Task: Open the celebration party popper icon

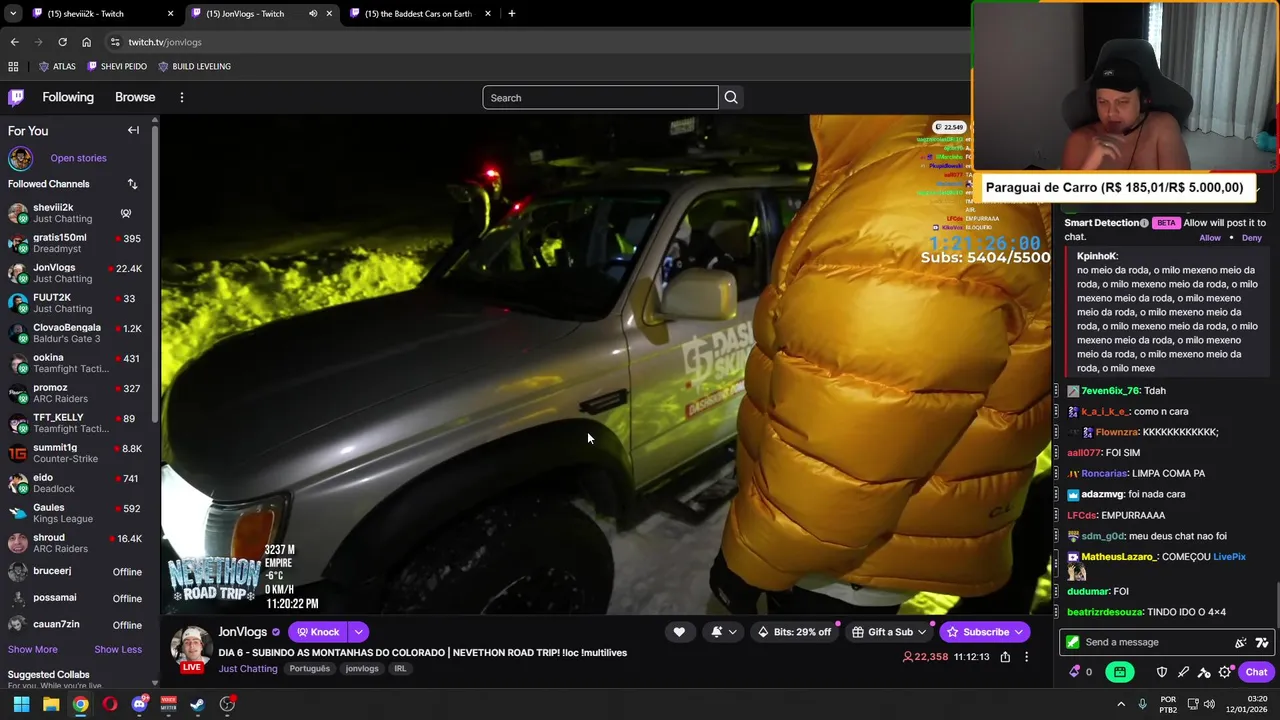Action: click(x=1241, y=642)
